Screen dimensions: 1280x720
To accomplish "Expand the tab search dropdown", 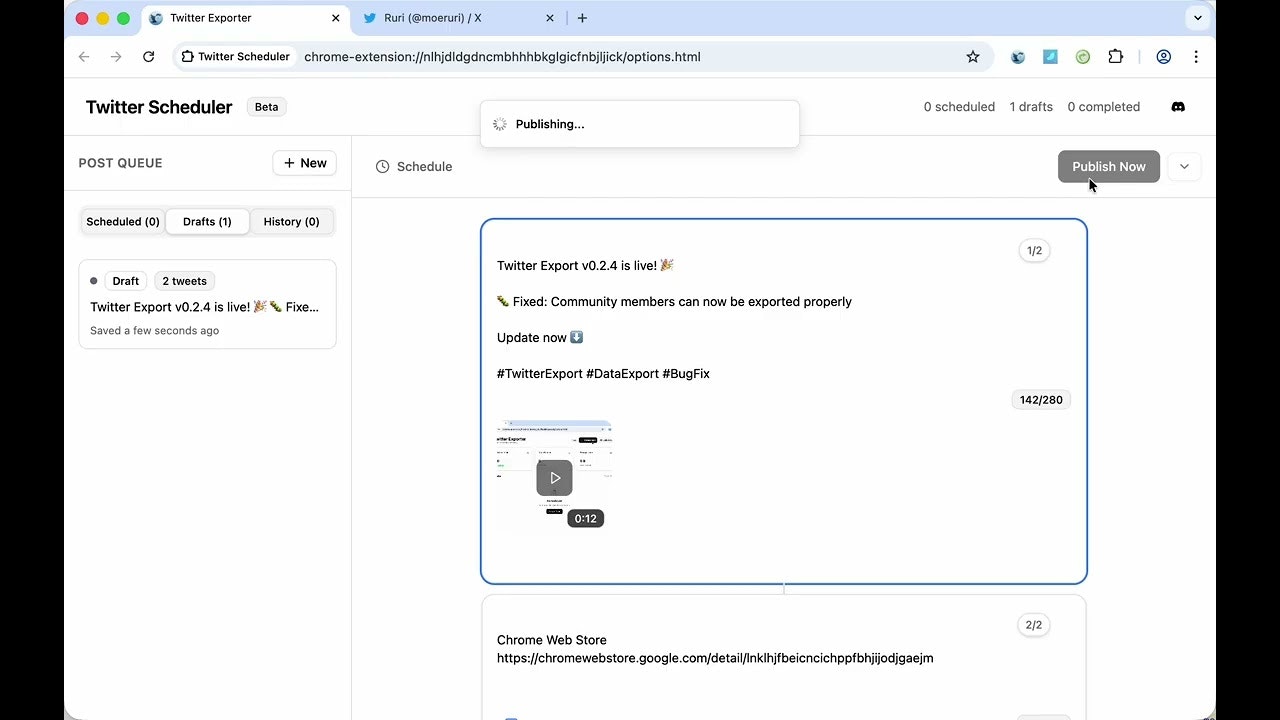I will click(x=1197, y=18).
